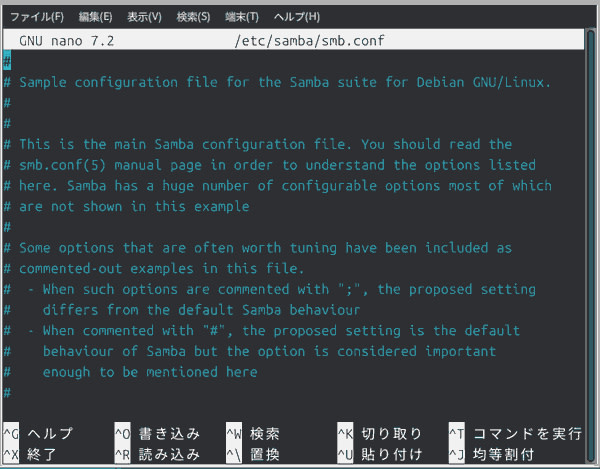The height and width of the screenshot is (469, 600).
Task: Open the 検索(S) menu
Action: 193,17
